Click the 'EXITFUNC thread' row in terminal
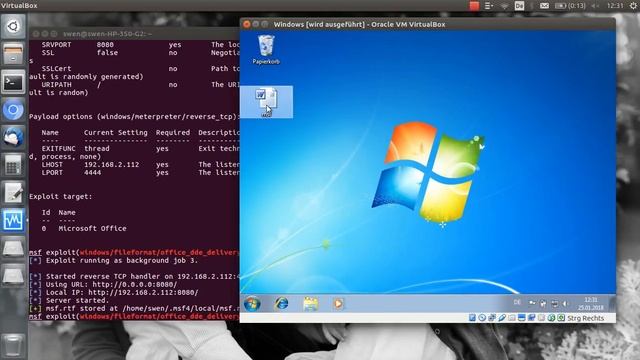The width and height of the screenshot is (640, 360). coord(134,149)
